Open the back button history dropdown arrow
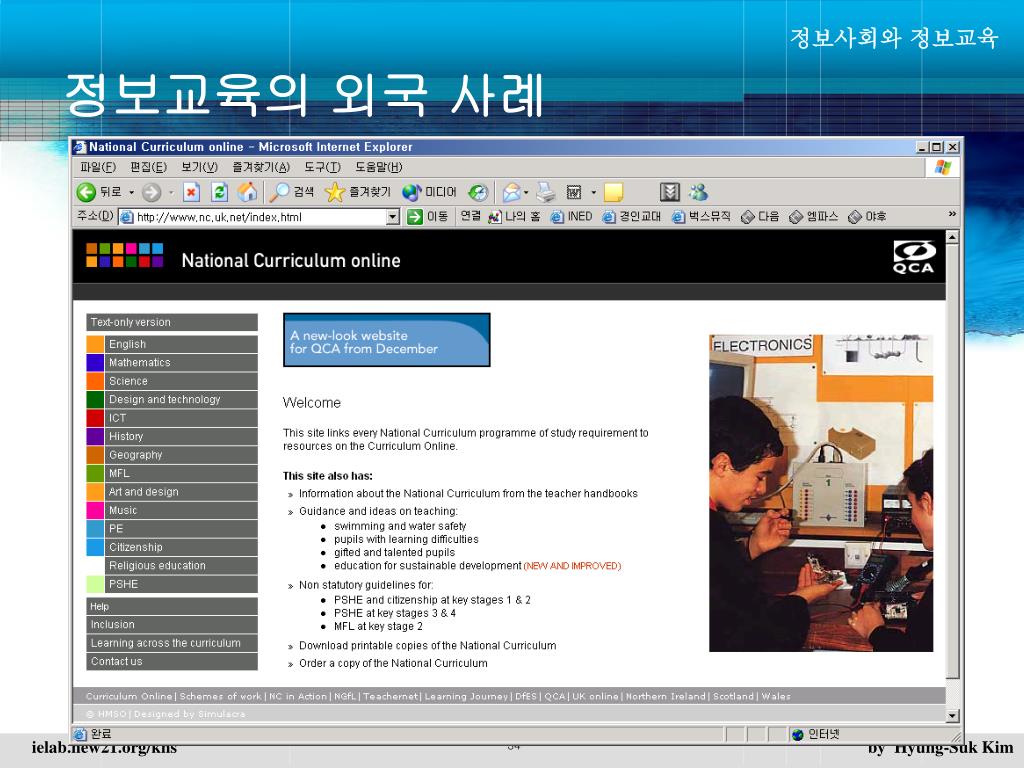The height and width of the screenshot is (768, 1024). point(131,193)
